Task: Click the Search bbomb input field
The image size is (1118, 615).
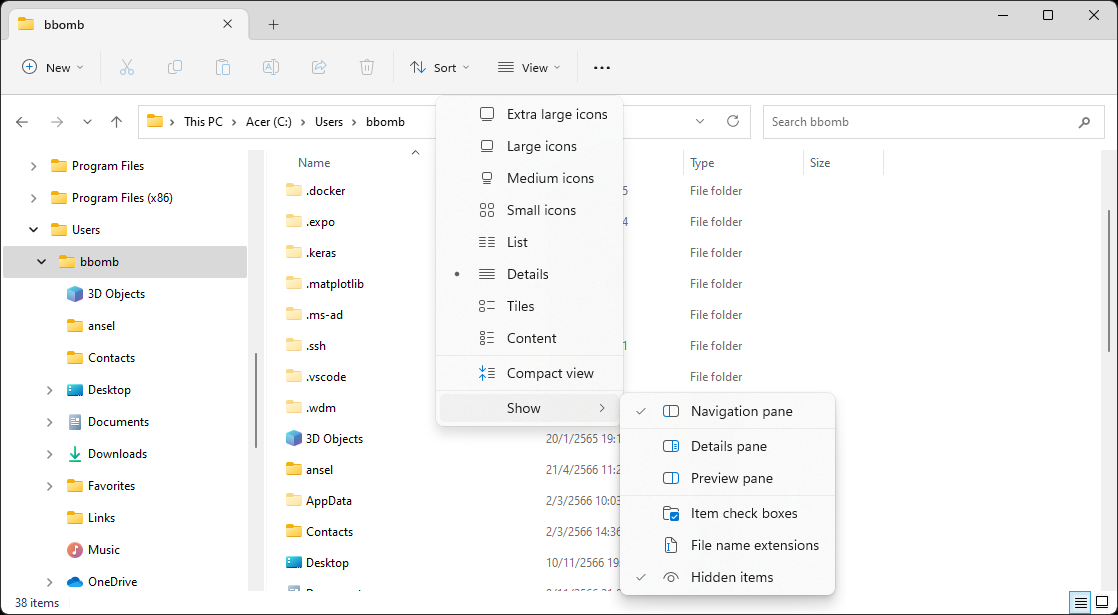Action: (x=920, y=122)
